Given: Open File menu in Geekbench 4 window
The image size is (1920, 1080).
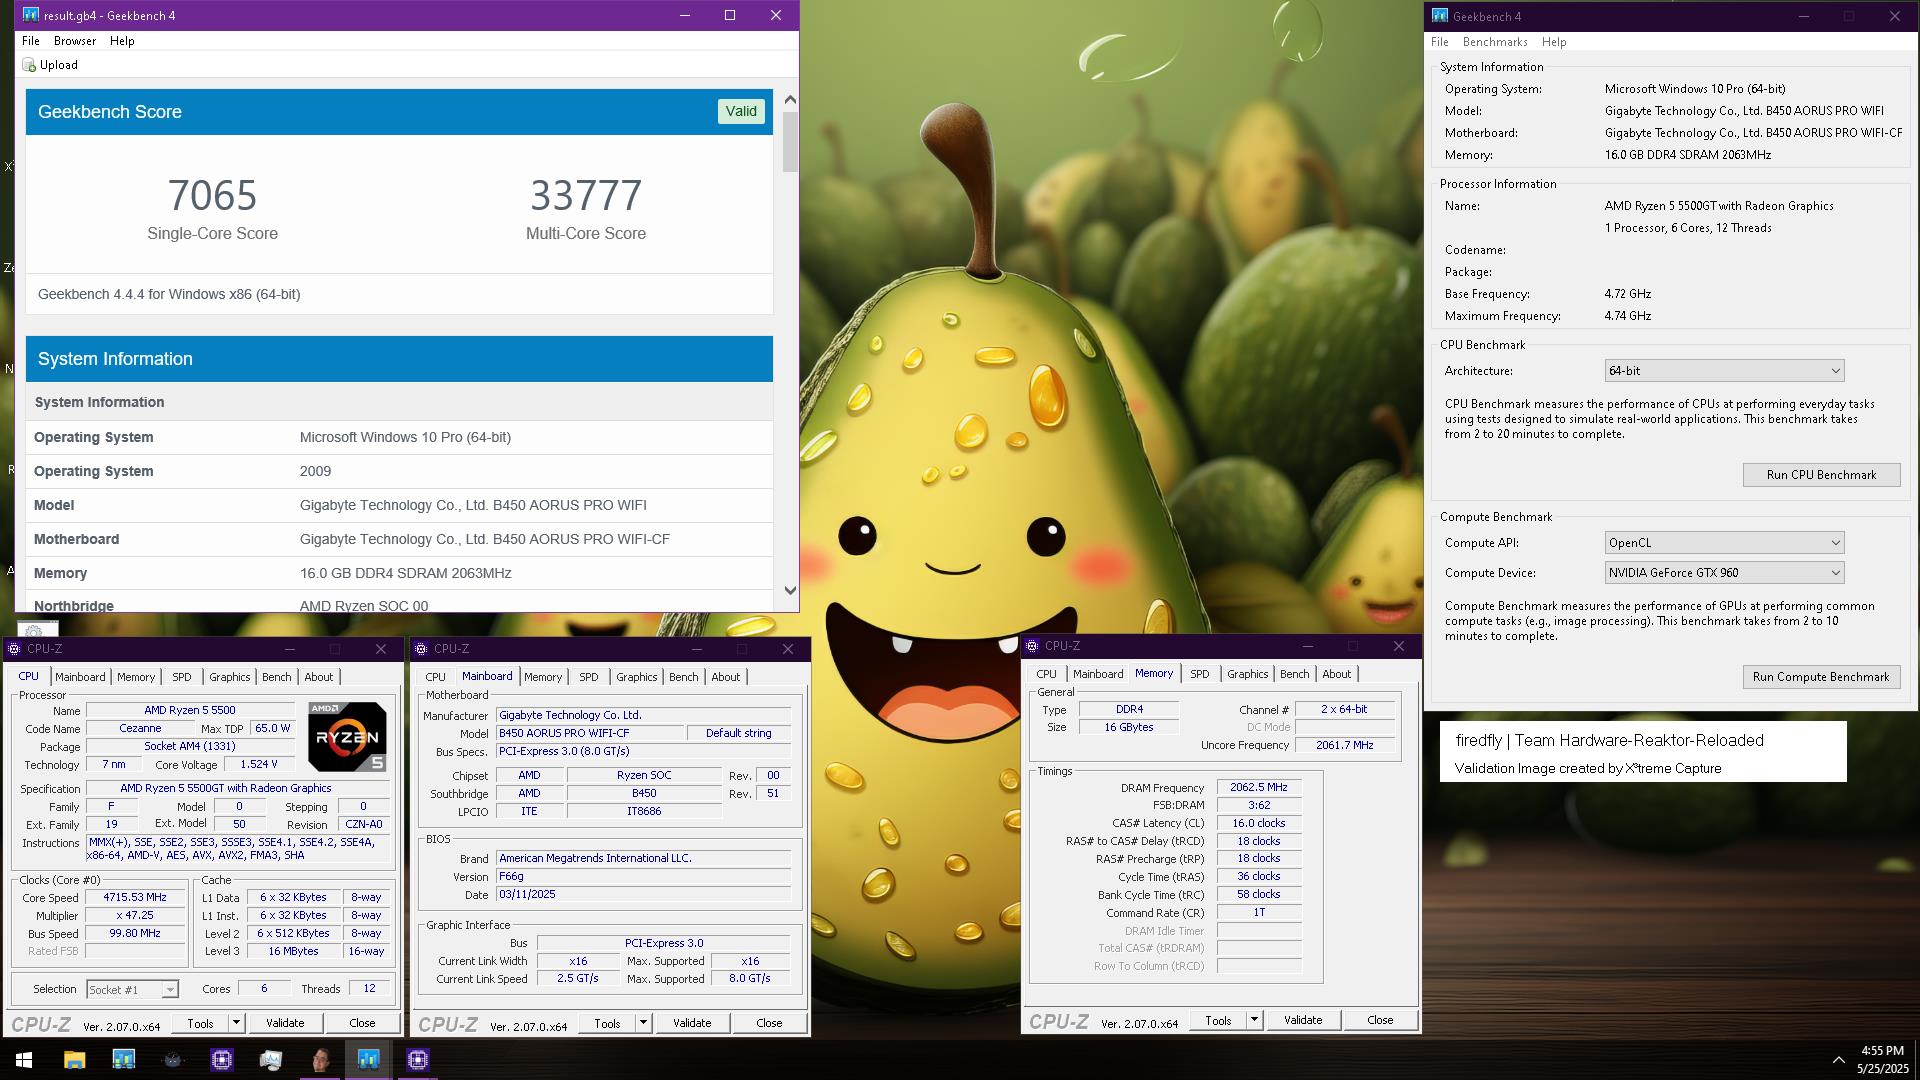Looking at the screenshot, I should (1440, 42).
